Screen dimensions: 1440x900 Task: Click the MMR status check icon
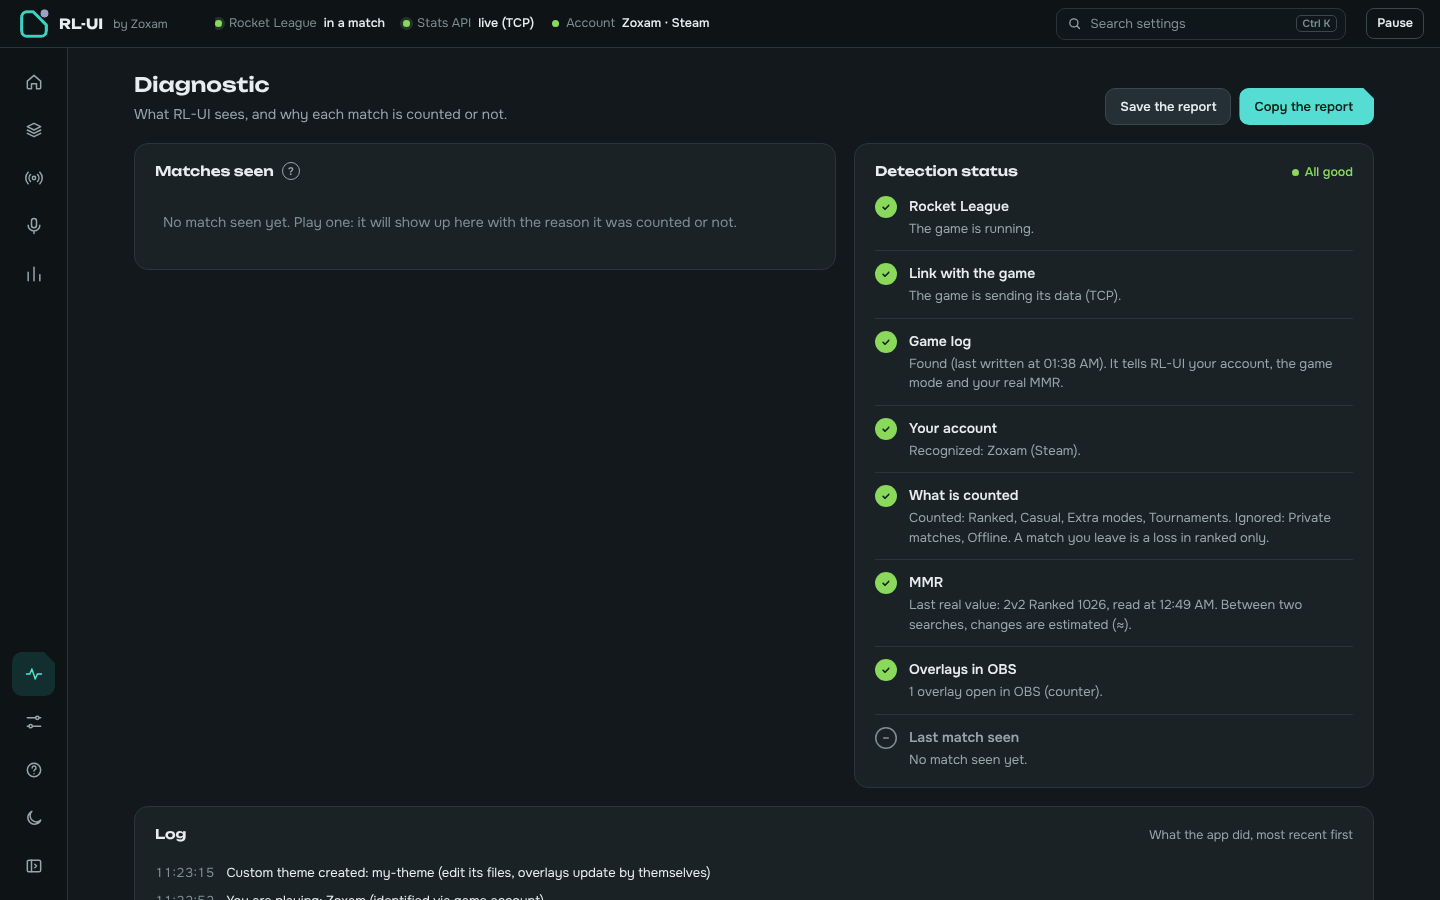pos(886,583)
